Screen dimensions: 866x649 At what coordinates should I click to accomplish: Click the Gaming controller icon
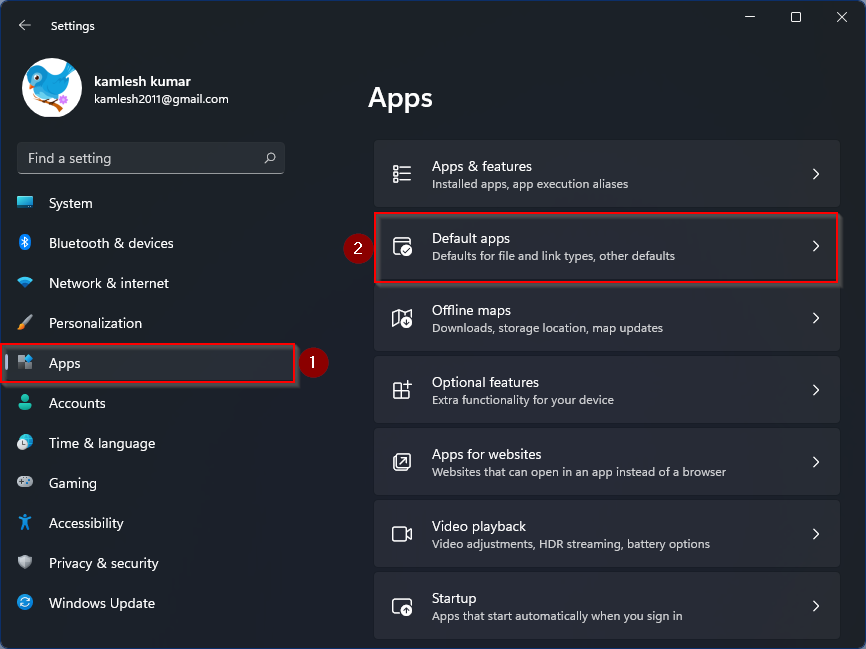click(25, 483)
